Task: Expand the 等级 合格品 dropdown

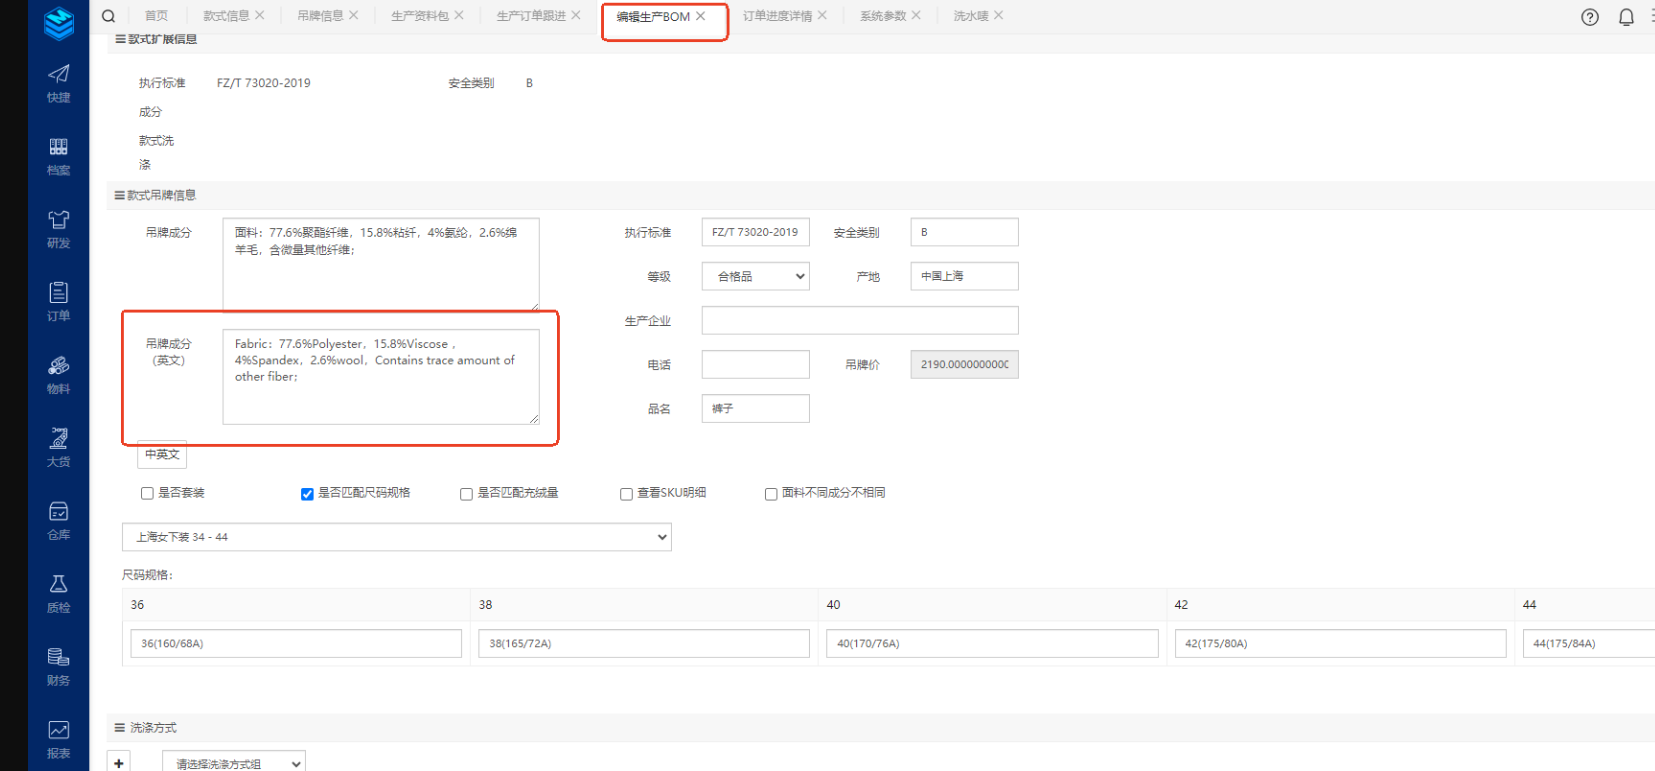Action: [x=755, y=277]
